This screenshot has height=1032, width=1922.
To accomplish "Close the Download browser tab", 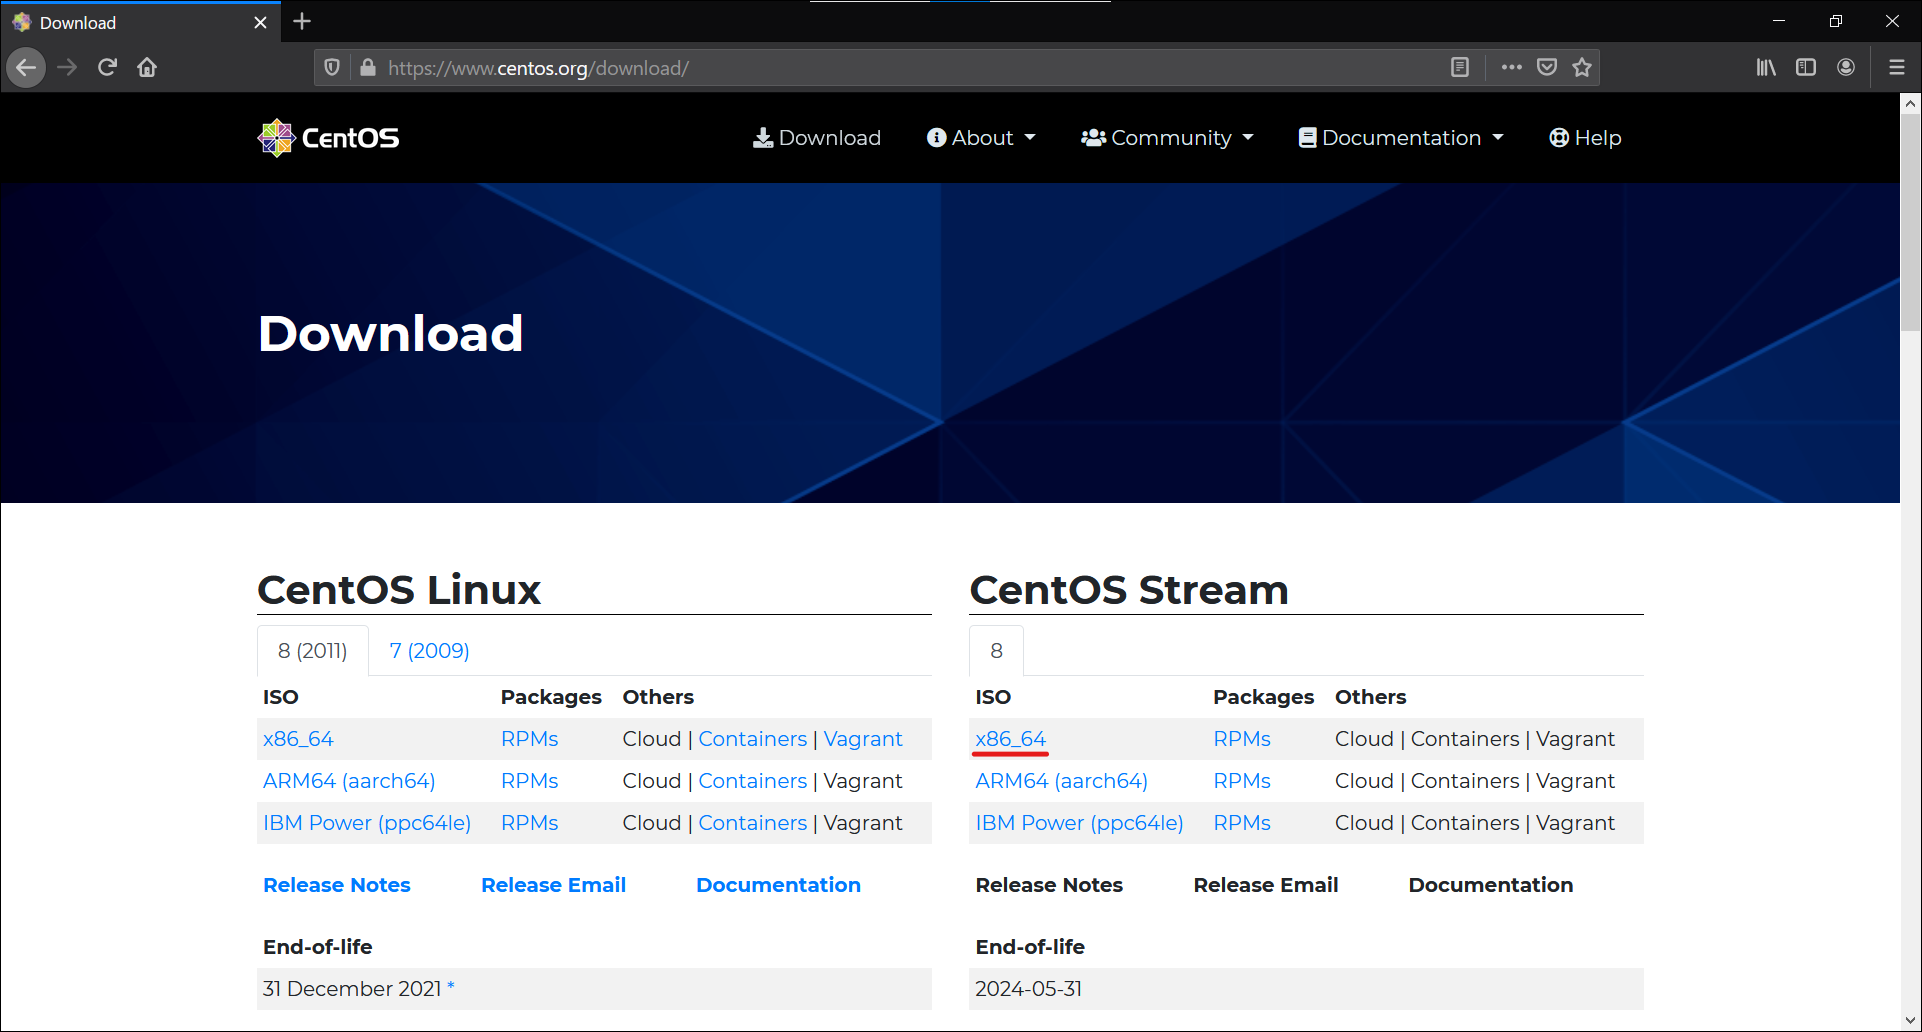I will pyautogui.click(x=260, y=22).
